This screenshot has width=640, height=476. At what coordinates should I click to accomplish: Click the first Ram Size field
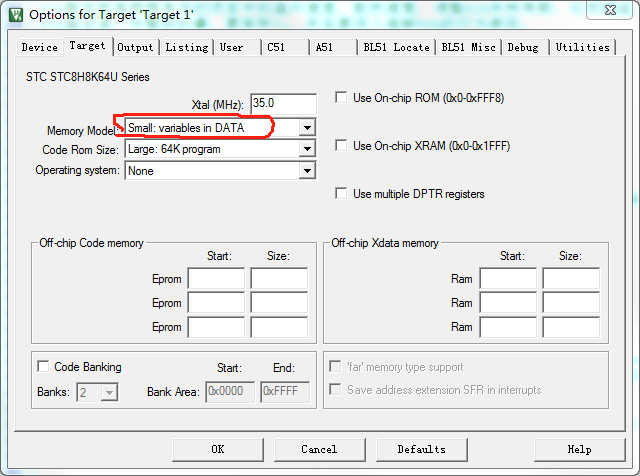tap(571, 279)
